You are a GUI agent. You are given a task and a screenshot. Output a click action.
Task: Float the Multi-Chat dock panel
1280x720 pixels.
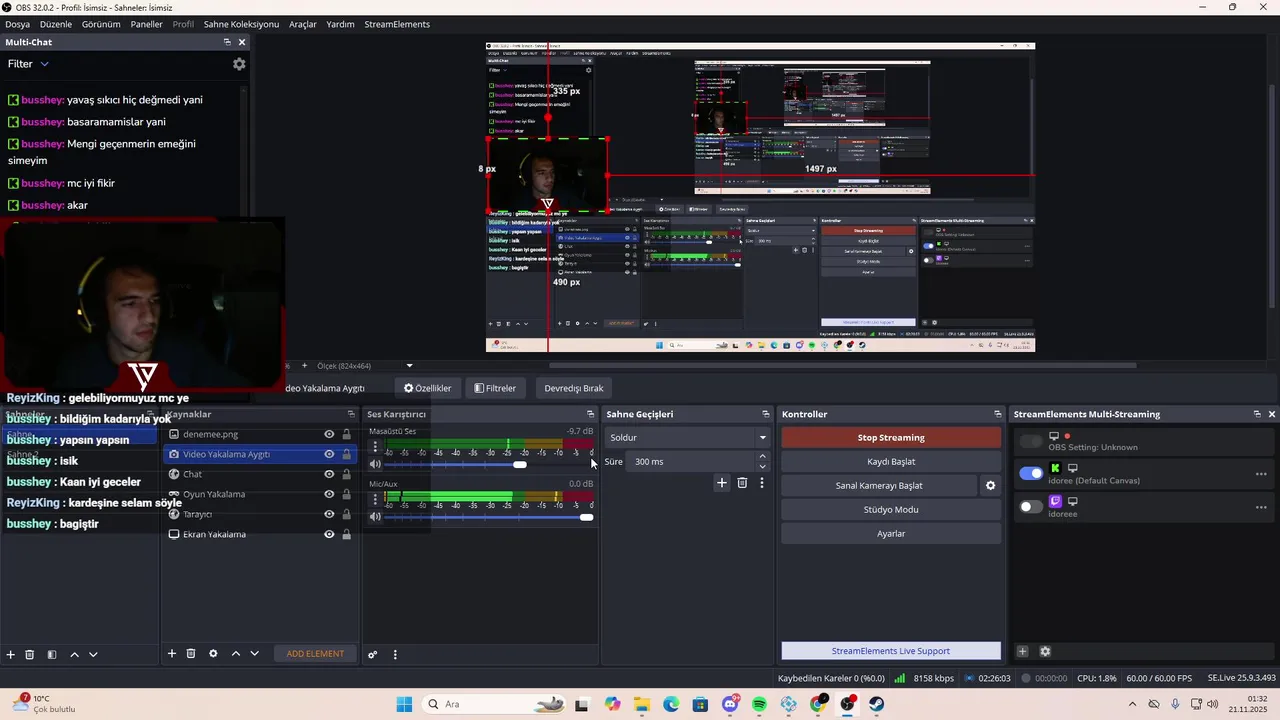pyautogui.click(x=227, y=42)
